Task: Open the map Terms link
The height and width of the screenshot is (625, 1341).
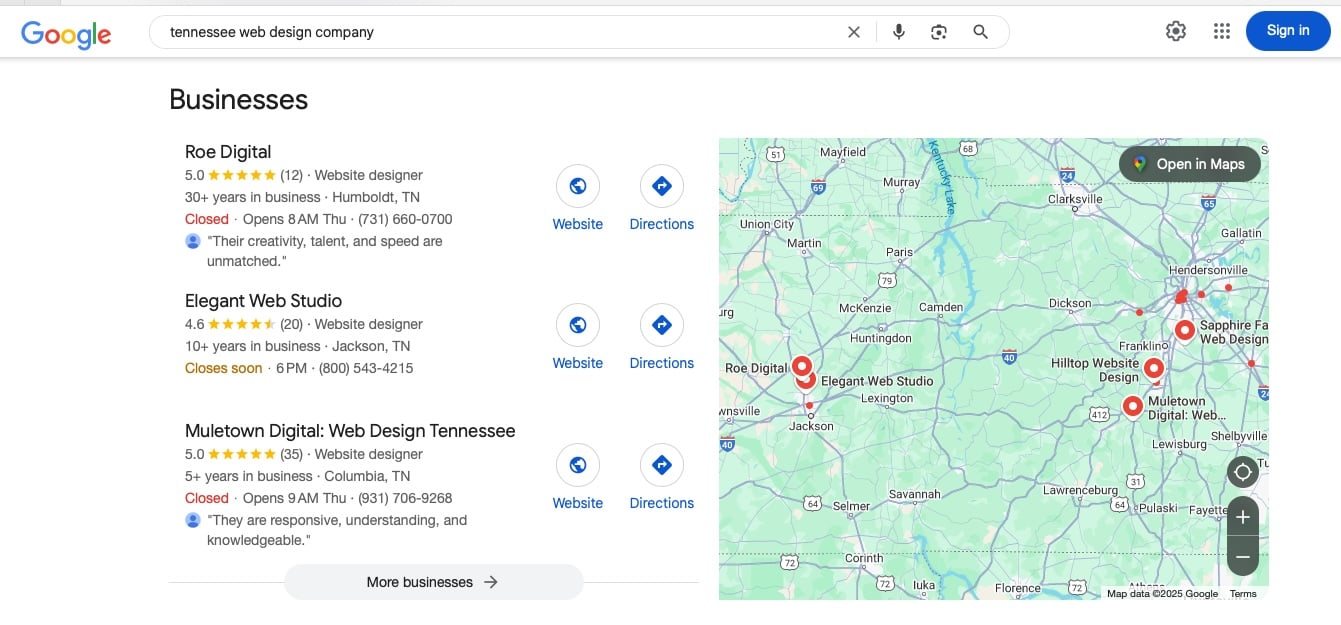Action: coord(1242,593)
